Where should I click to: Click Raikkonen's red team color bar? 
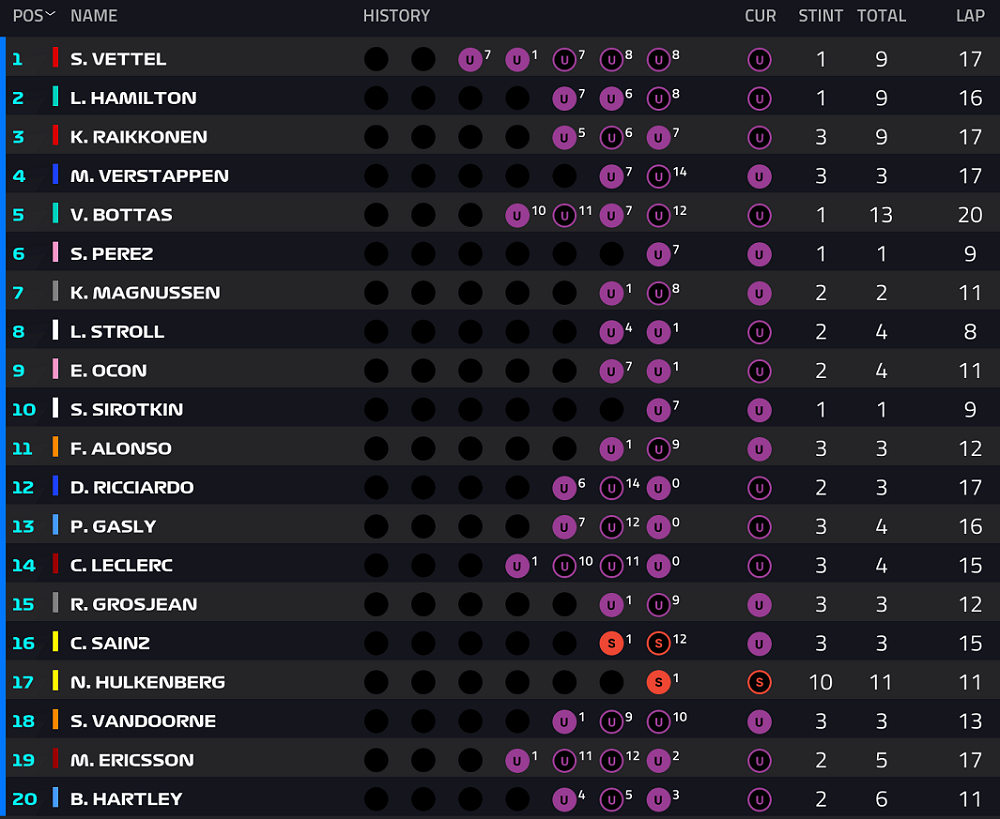click(x=55, y=136)
